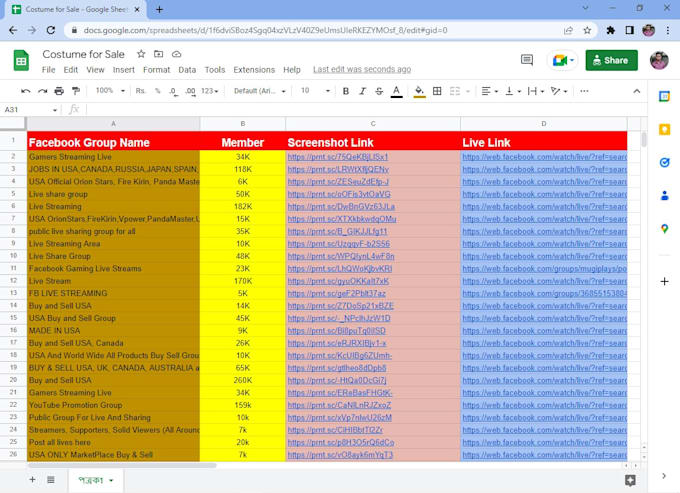Open the Format menu
The image size is (680, 493).
(157, 69)
